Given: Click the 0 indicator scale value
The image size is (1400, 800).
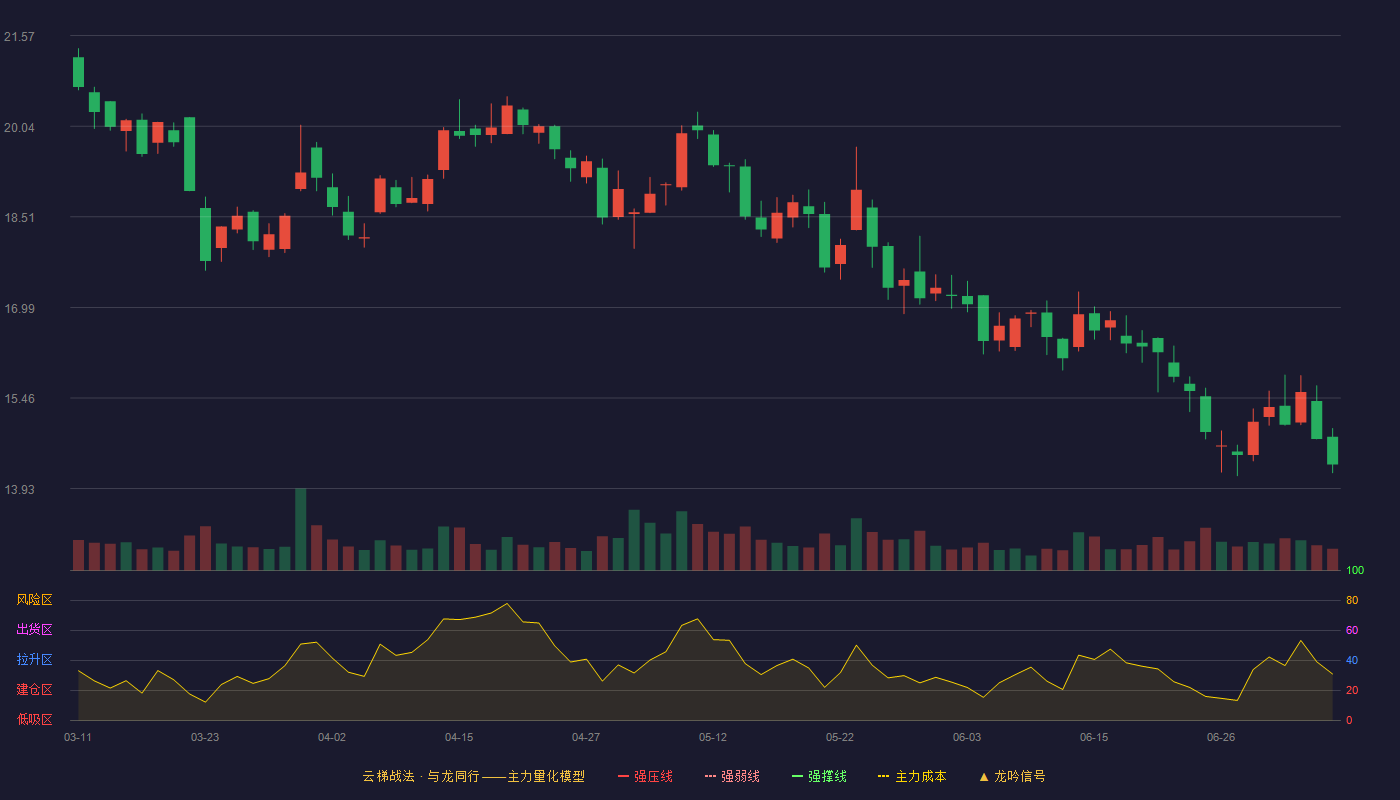Looking at the screenshot, I should [1349, 721].
